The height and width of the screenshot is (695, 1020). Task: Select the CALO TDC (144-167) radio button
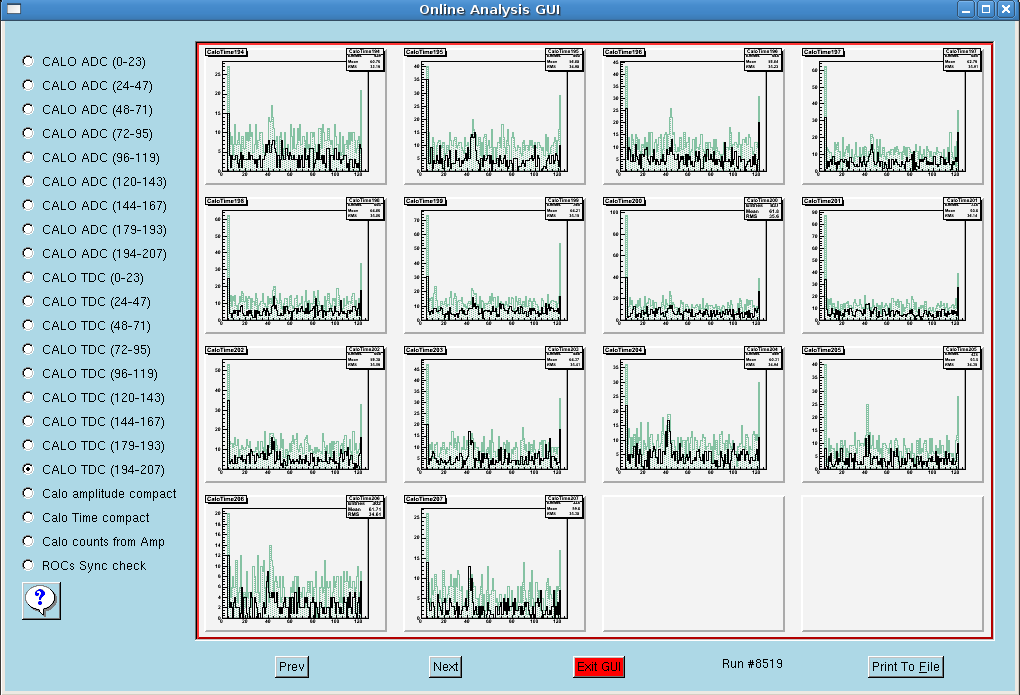tap(28, 422)
